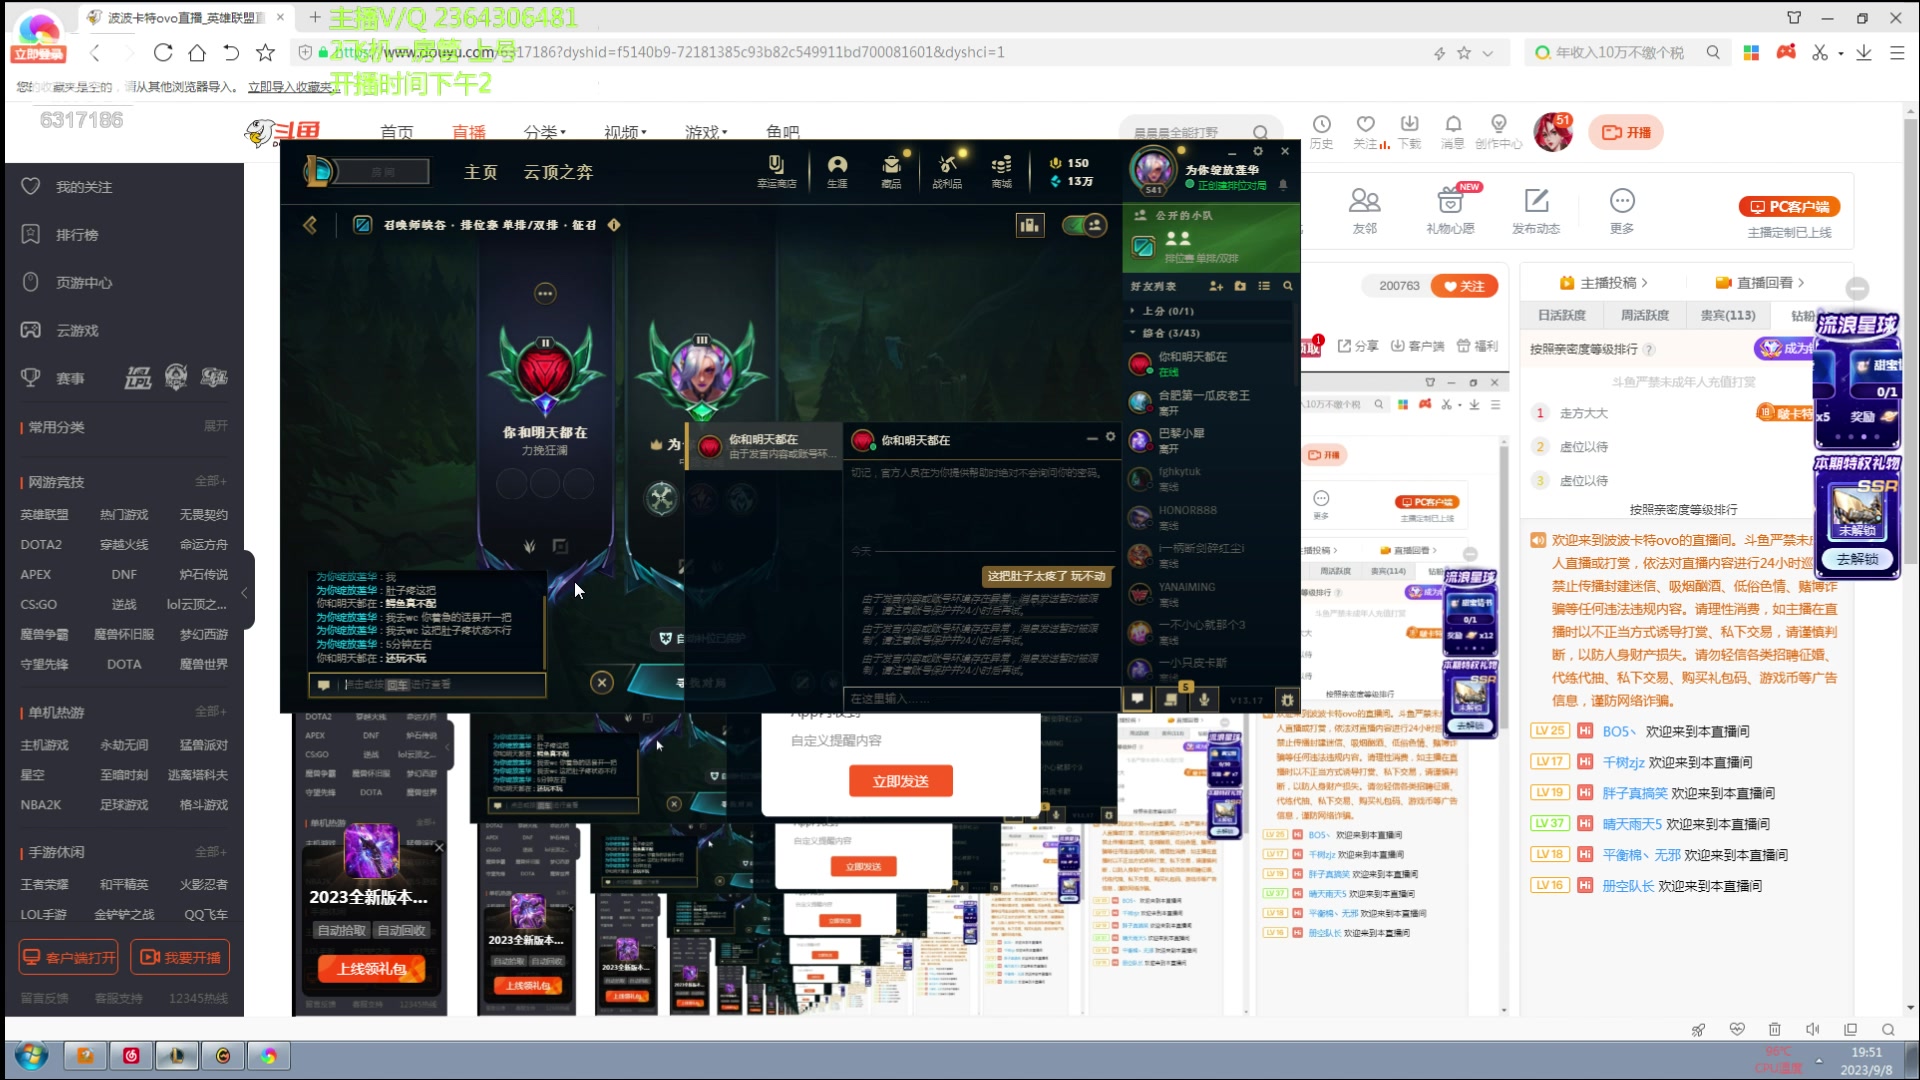The image size is (1920, 1080).
Task: Switch to 云顶之弈 tab in League client
Action: pyautogui.click(x=558, y=172)
